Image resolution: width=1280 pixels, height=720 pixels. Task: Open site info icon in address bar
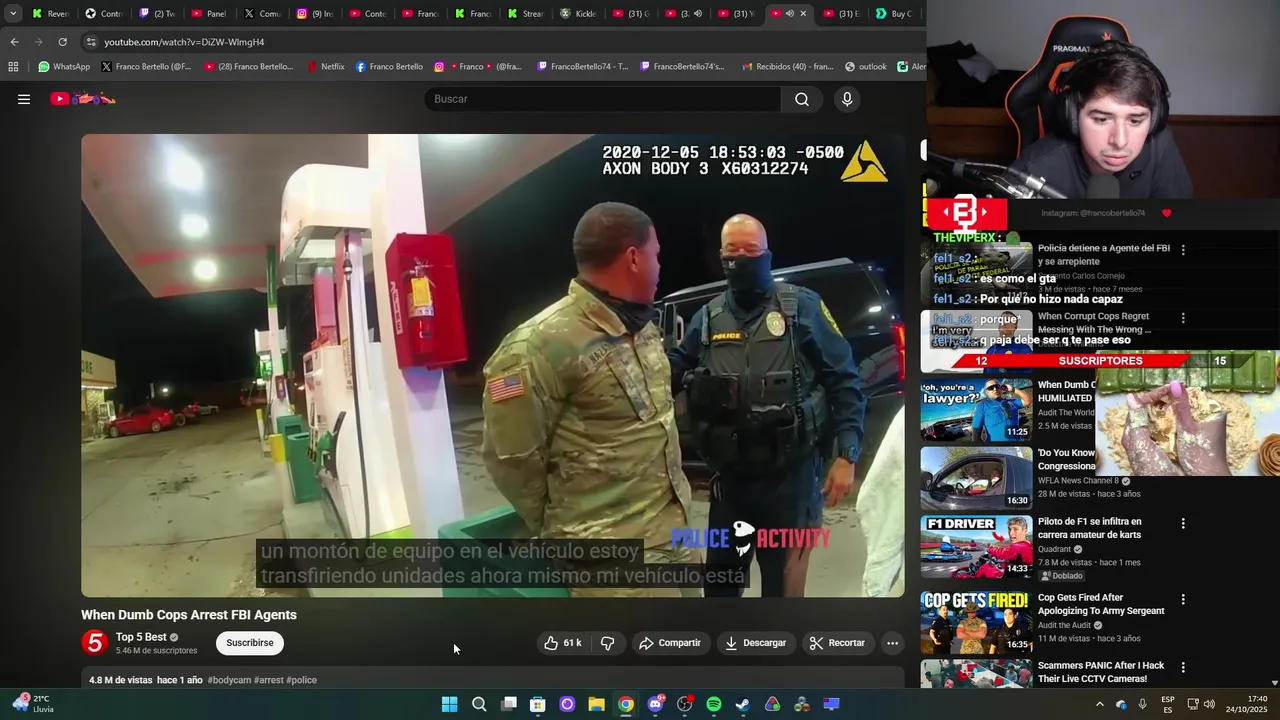(x=91, y=42)
